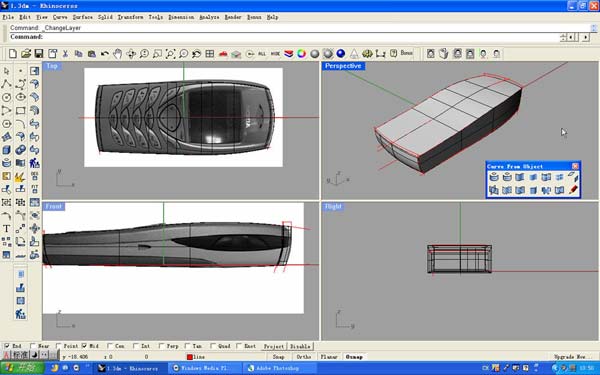Image resolution: width=600 pixels, height=375 pixels.
Task: Disable the Mid osnap checkbox
Action: pos(84,346)
